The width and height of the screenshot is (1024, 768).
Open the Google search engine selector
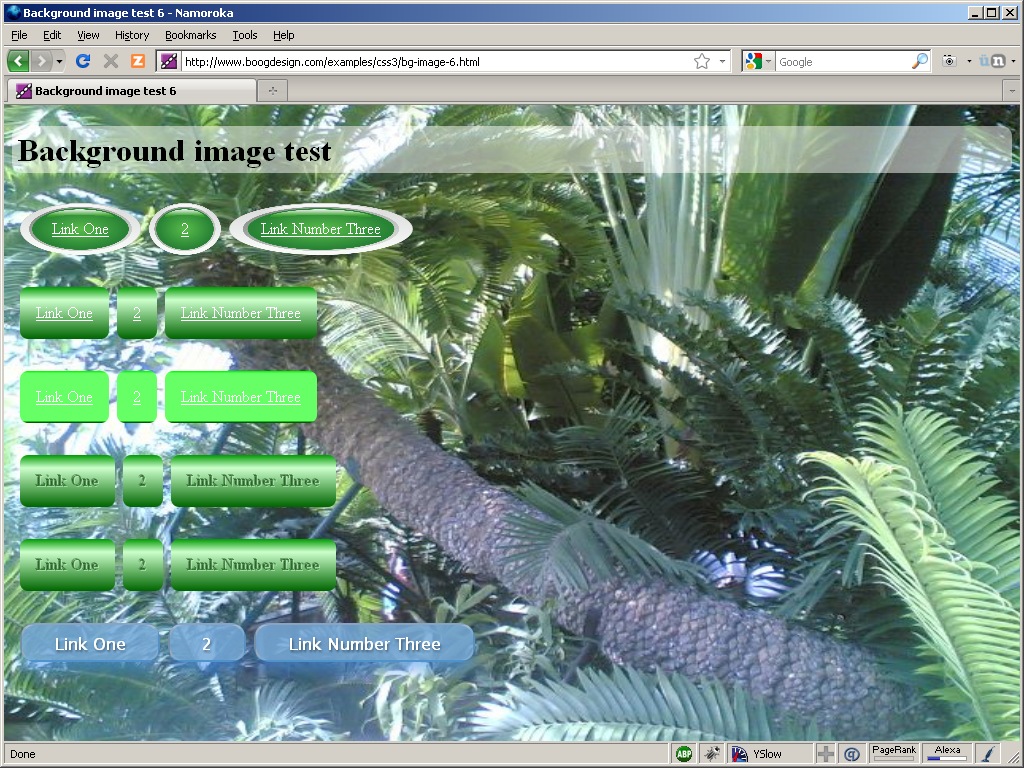pos(758,61)
